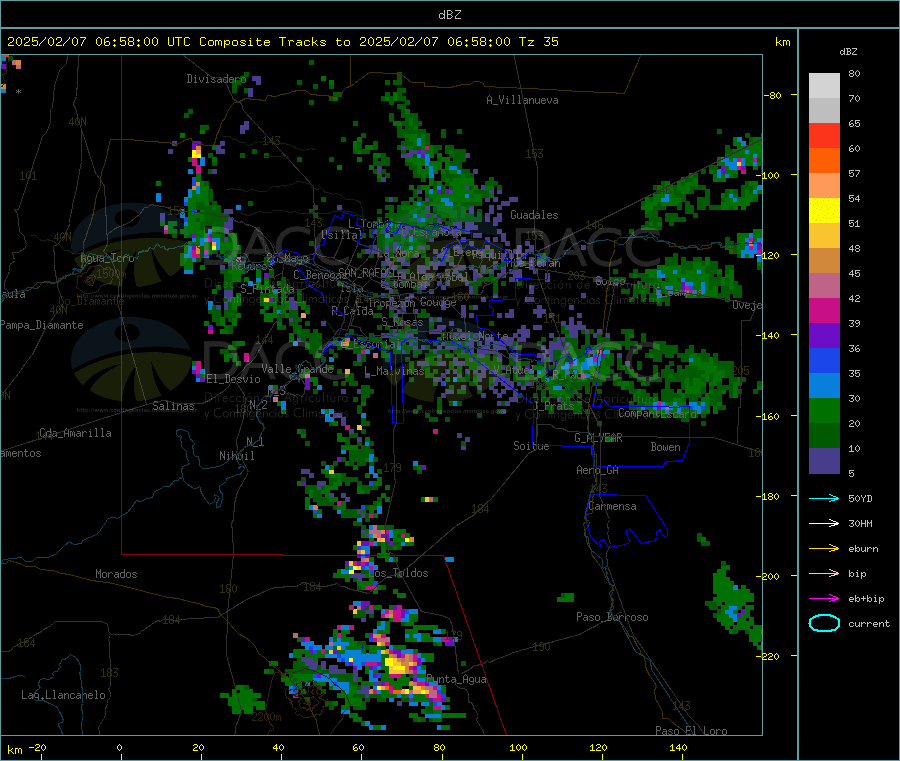
Task: Click the Soitue map label
Action: coord(531,446)
